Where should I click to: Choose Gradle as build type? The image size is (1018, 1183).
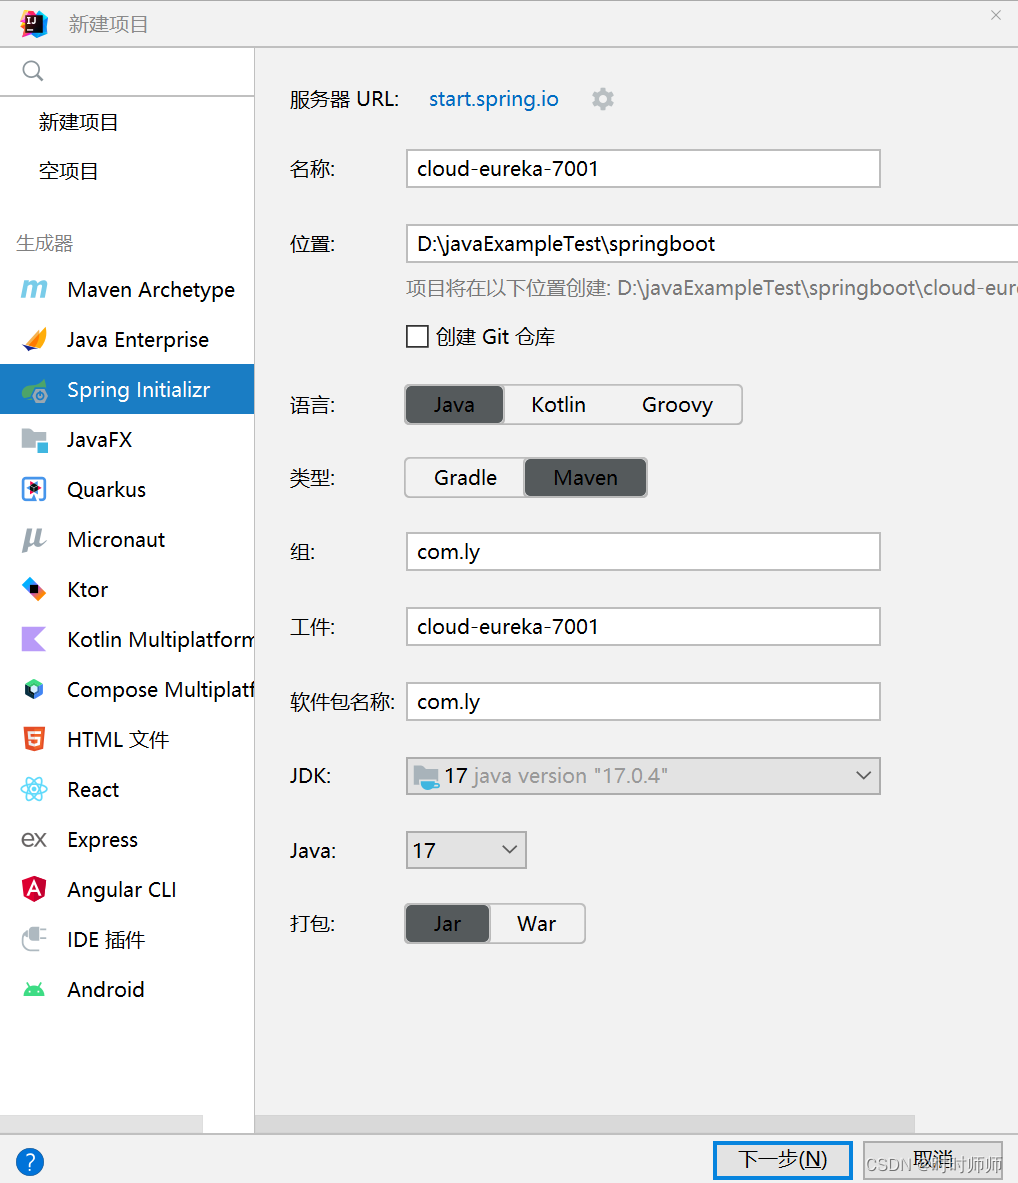466,478
